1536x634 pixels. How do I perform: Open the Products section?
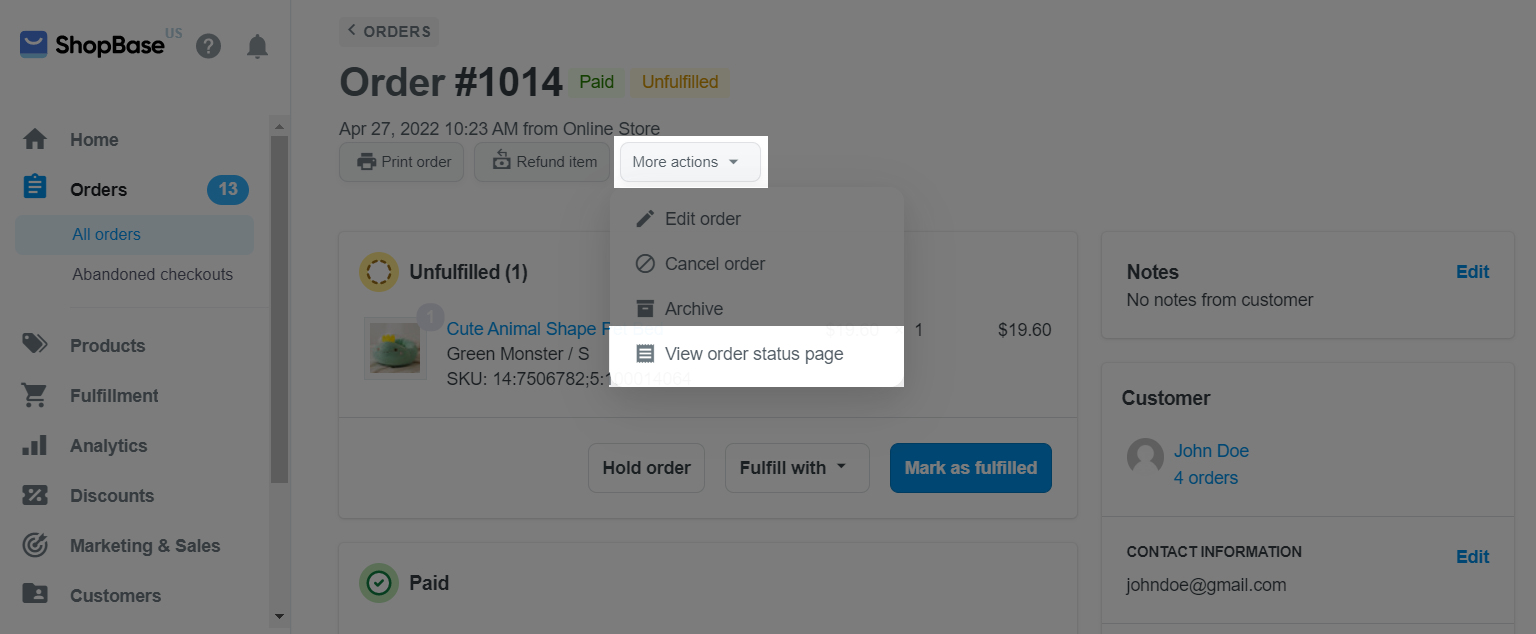(107, 346)
